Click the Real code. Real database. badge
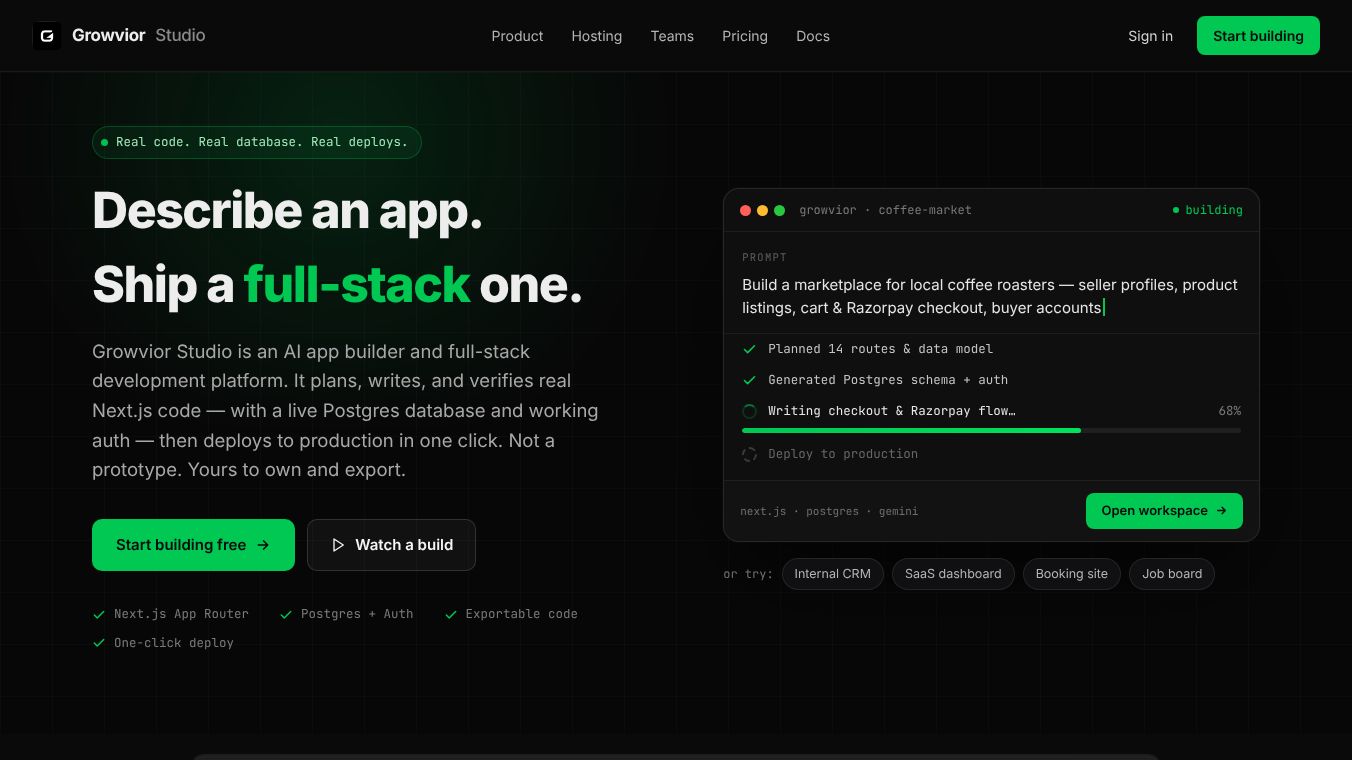Screen dimensions: 1352x760 pyautogui.click(x=256, y=142)
